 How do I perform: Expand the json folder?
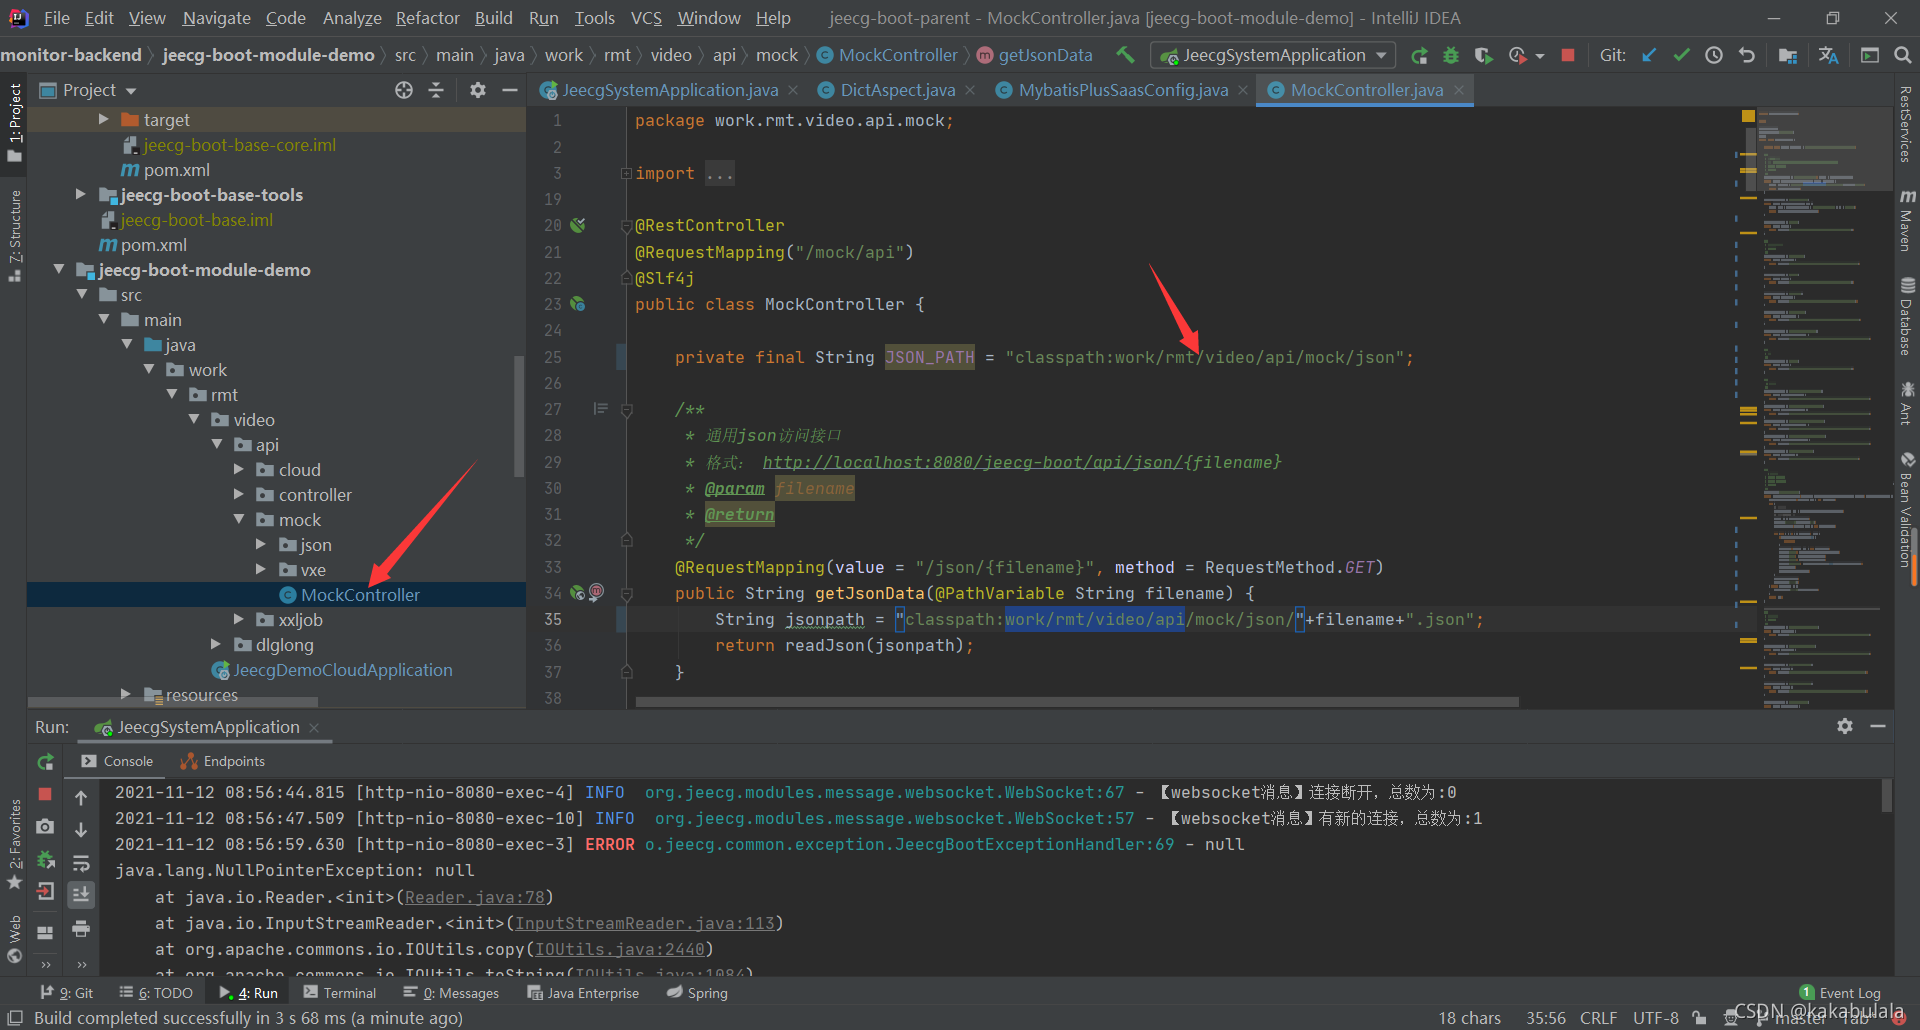pos(261,544)
